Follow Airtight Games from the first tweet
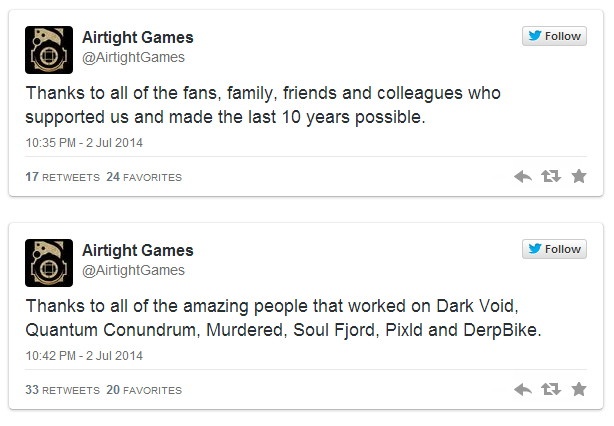The width and height of the screenshot is (614, 426). [554, 36]
